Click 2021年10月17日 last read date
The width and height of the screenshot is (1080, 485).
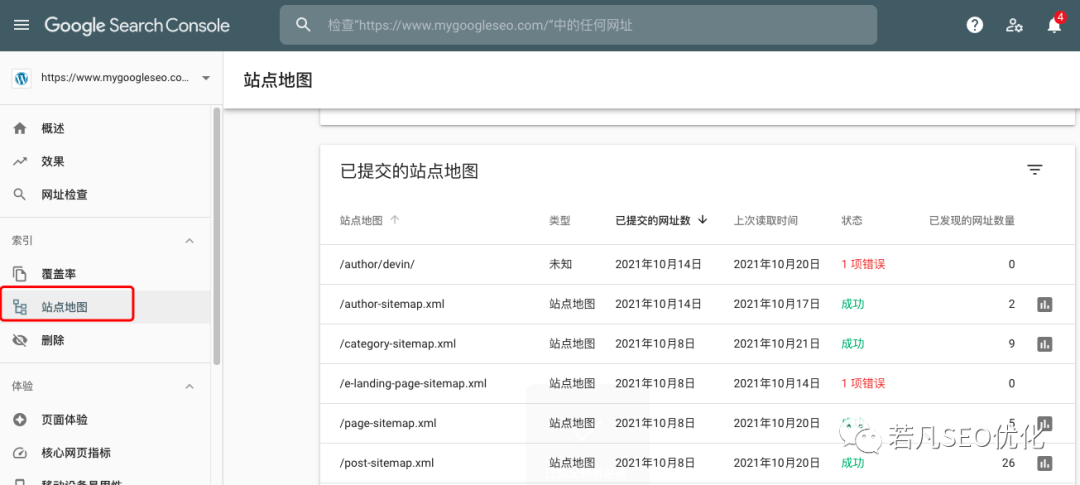coord(777,304)
